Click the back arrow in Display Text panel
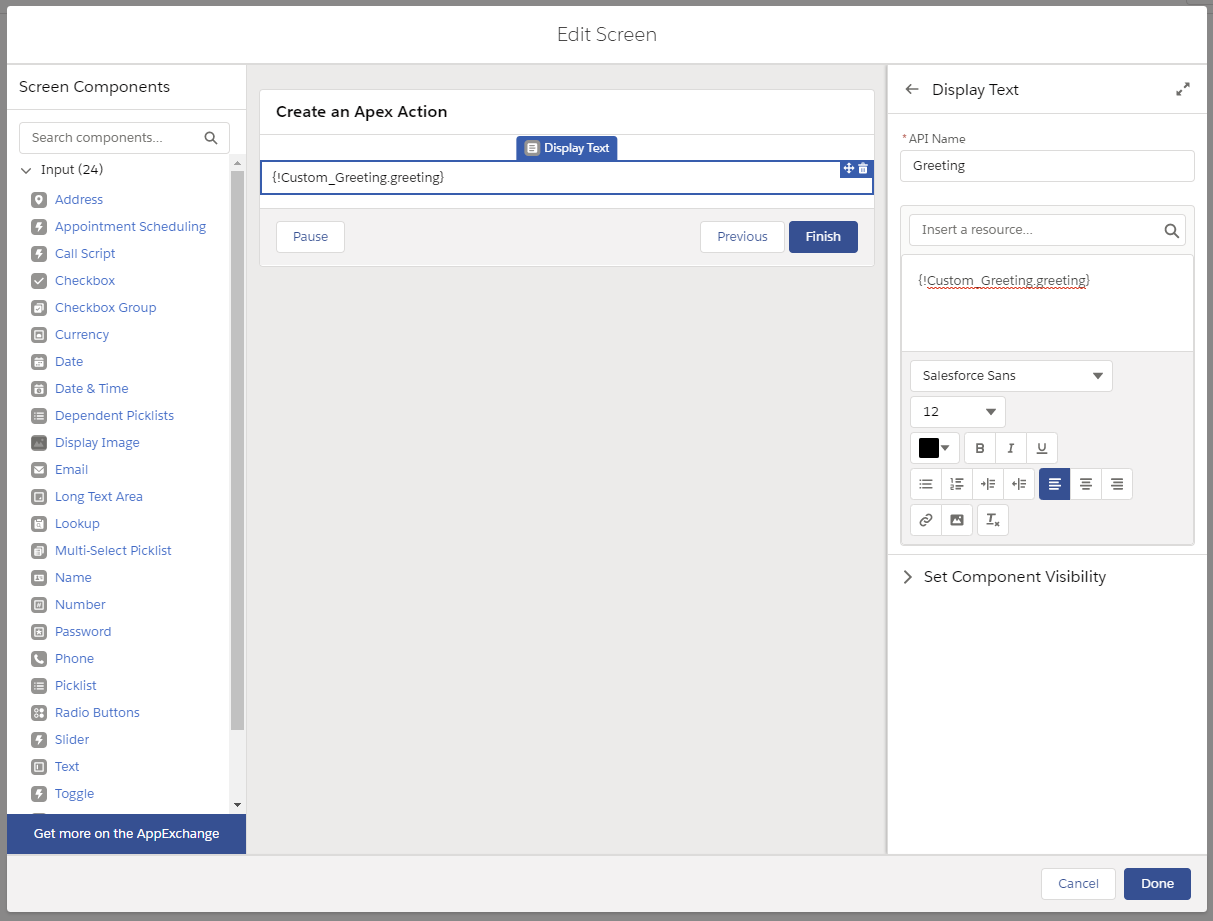Image resolution: width=1213 pixels, height=921 pixels. (911, 89)
